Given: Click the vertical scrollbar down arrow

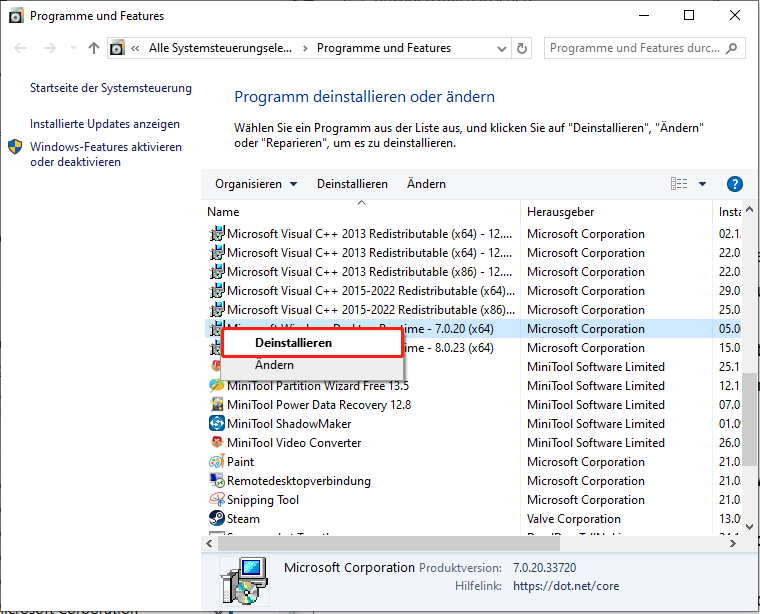Looking at the screenshot, I should [749, 526].
